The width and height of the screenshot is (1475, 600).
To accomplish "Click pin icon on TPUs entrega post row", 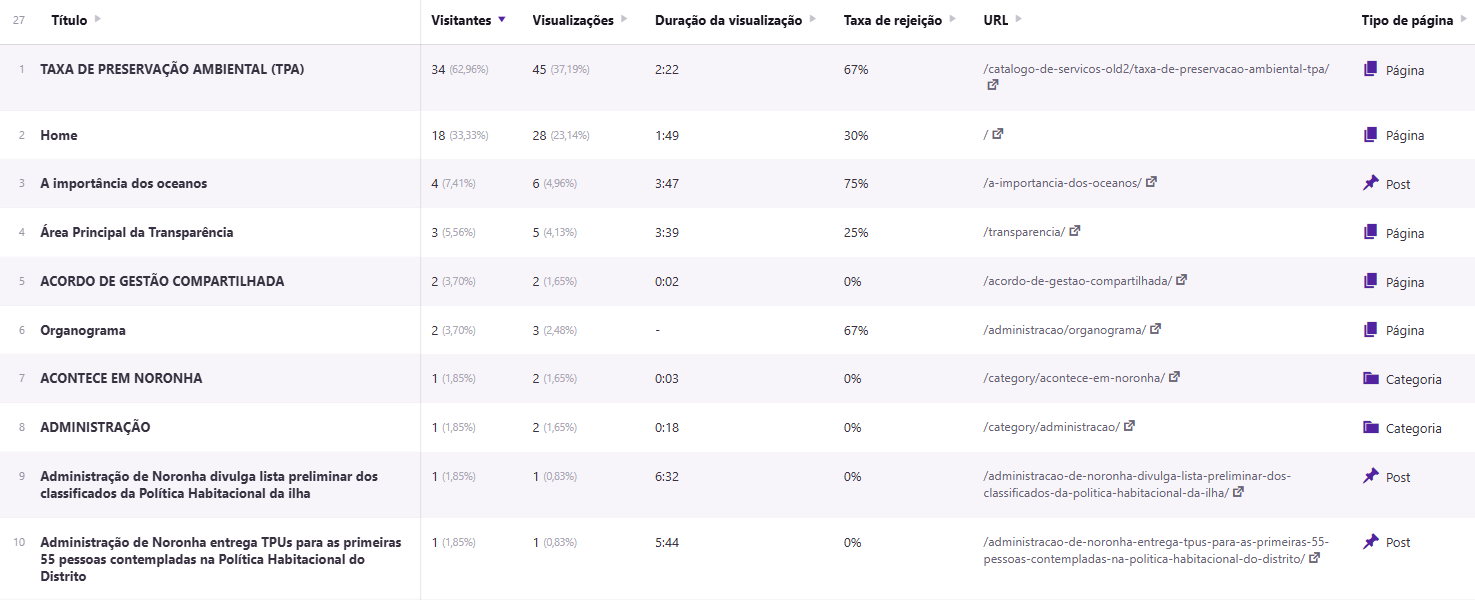I will tap(1369, 542).
